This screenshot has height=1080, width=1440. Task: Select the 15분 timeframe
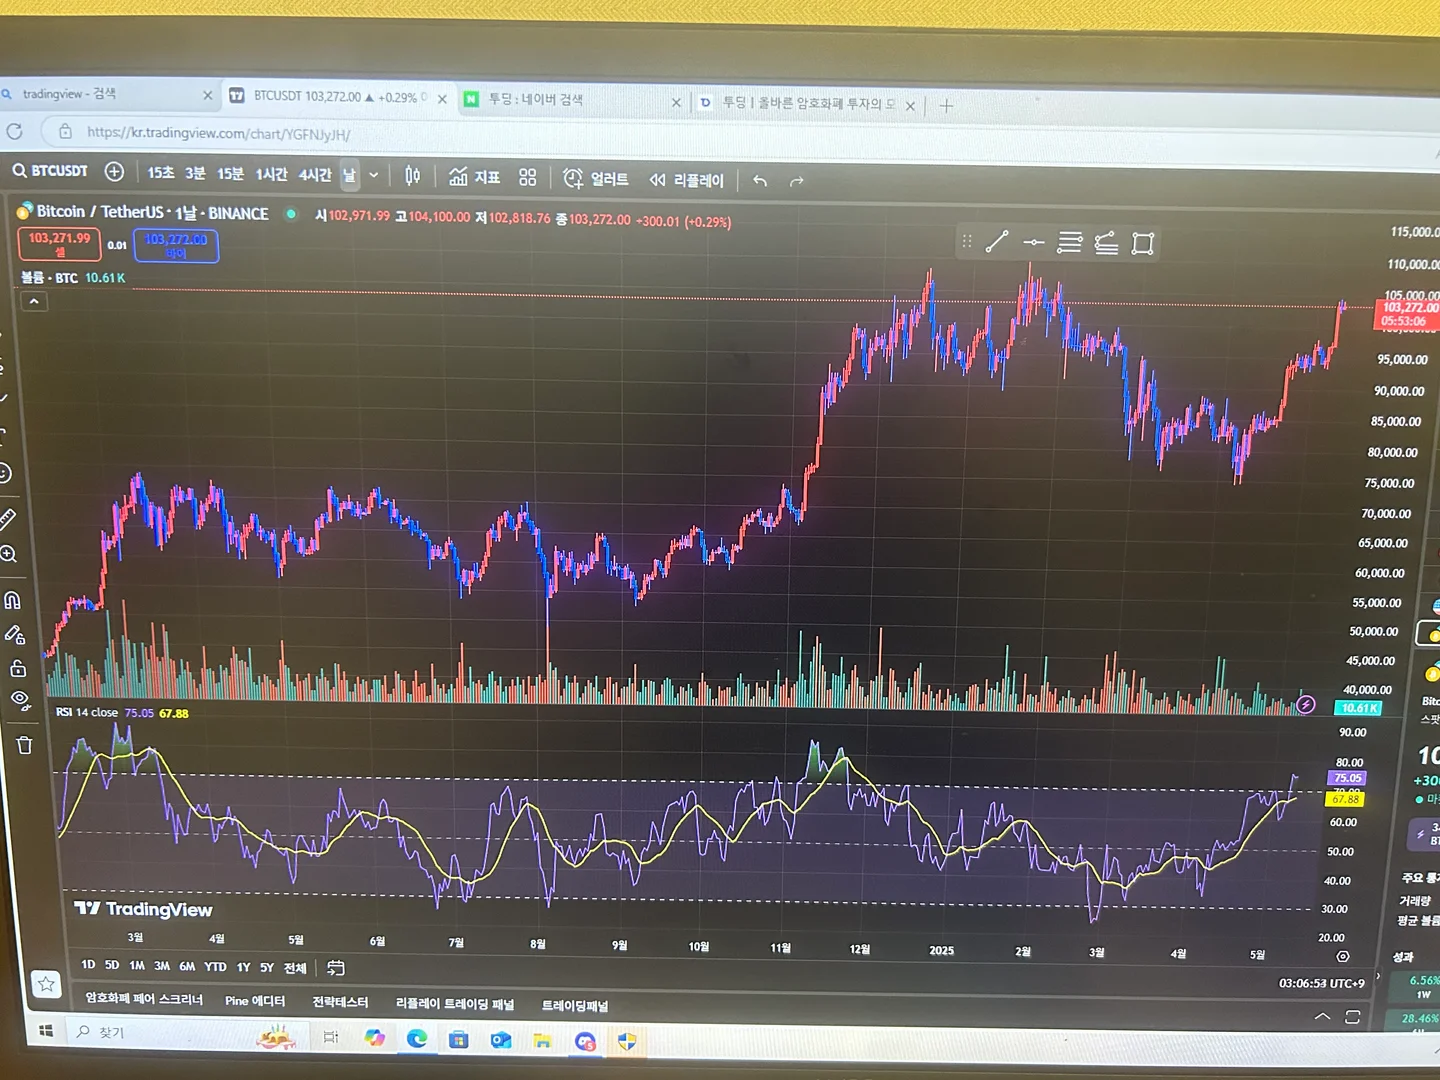pyautogui.click(x=230, y=174)
